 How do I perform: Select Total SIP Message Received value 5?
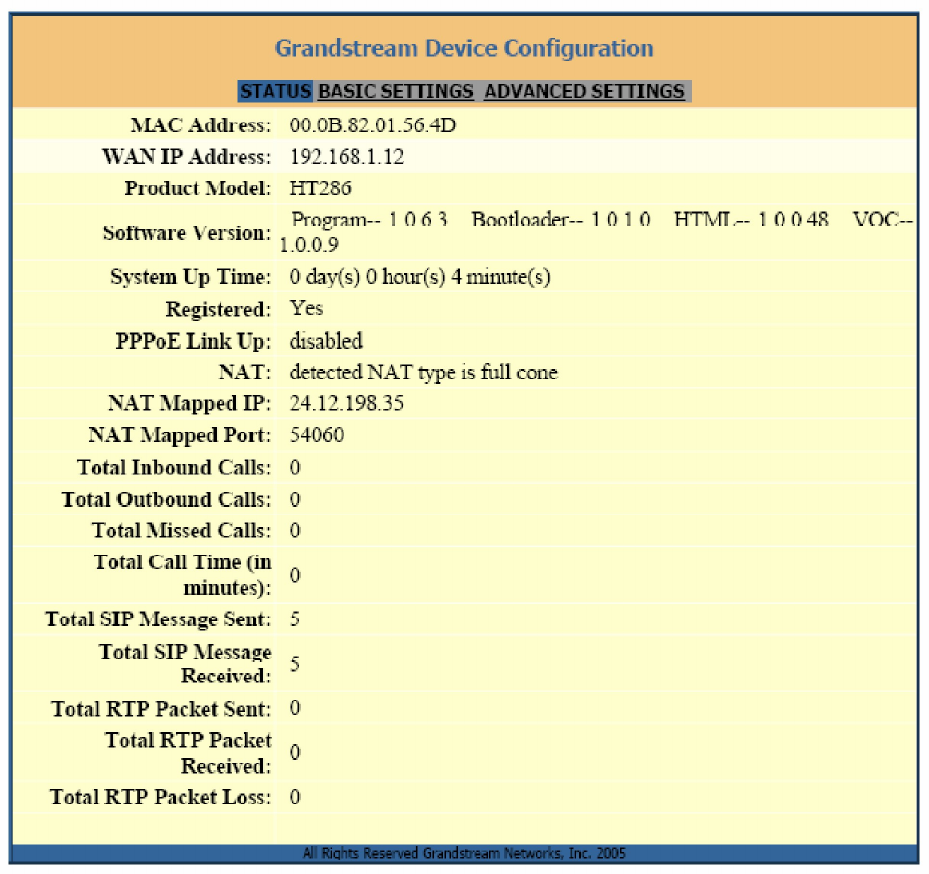pos(295,664)
